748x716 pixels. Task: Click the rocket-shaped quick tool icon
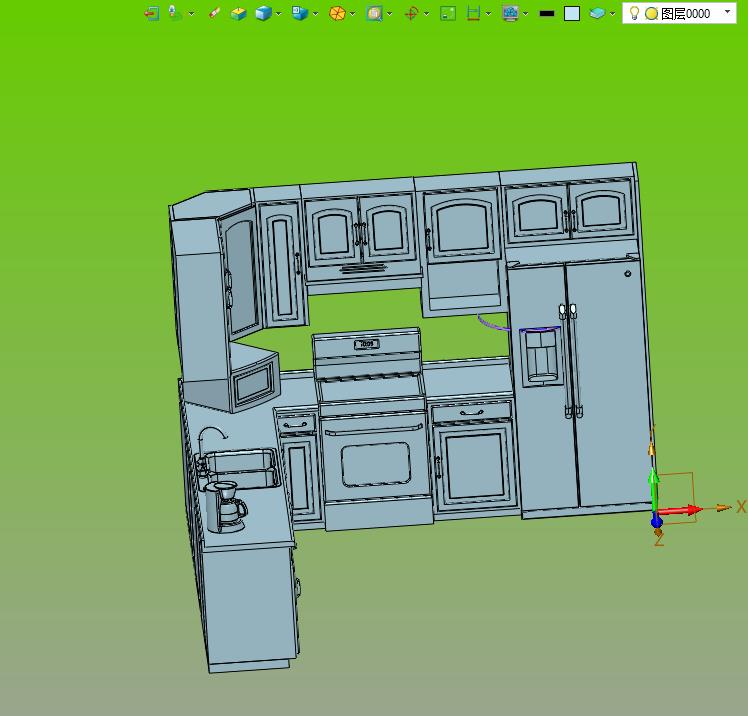tap(175, 13)
